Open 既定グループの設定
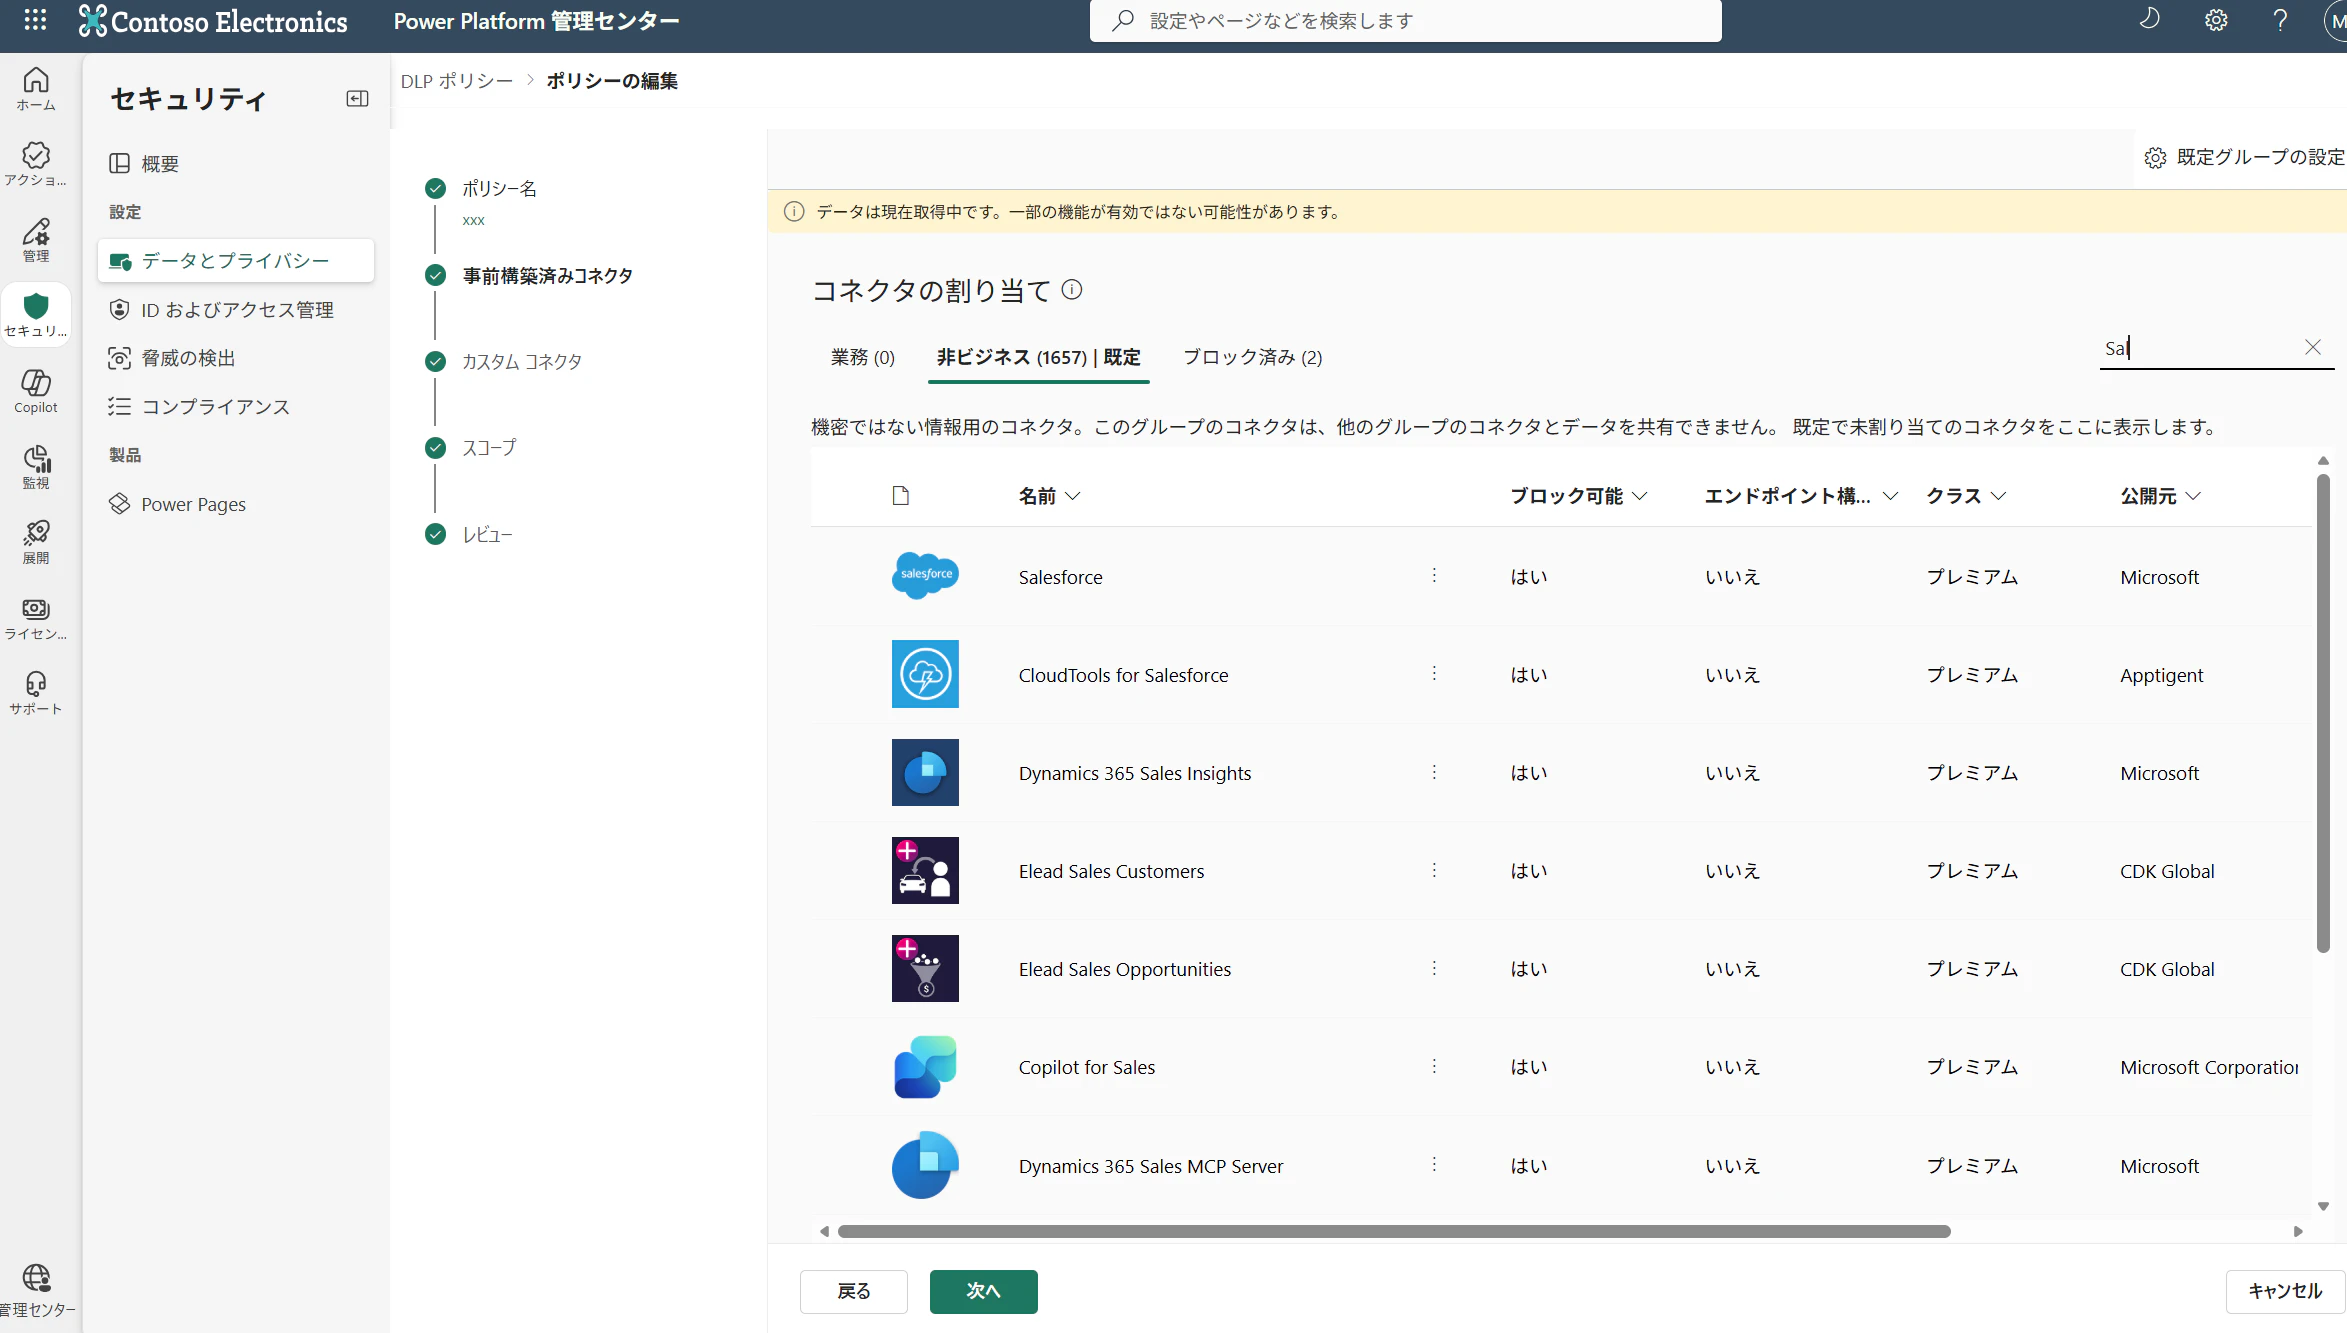This screenshot has height=1333, width=2347. tap(2244, 157)
